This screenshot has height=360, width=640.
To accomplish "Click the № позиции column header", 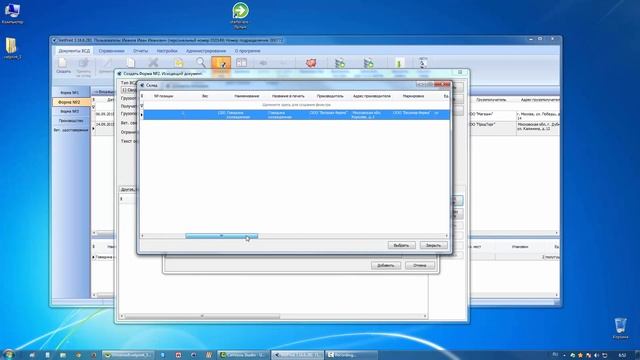I will click(164, 96).
